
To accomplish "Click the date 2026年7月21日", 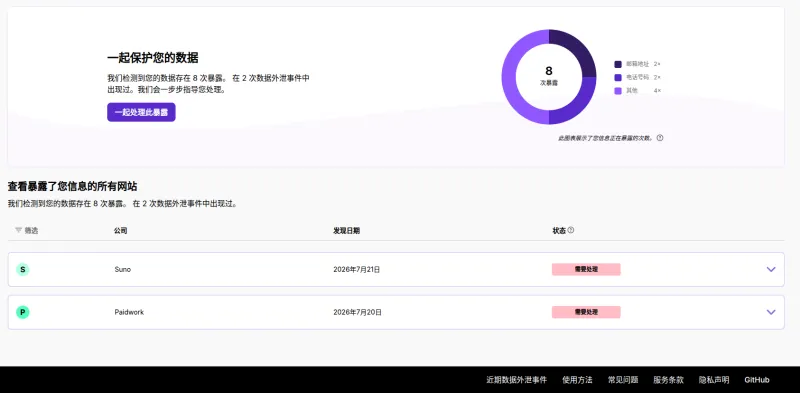I will click(x=357, y=269).
